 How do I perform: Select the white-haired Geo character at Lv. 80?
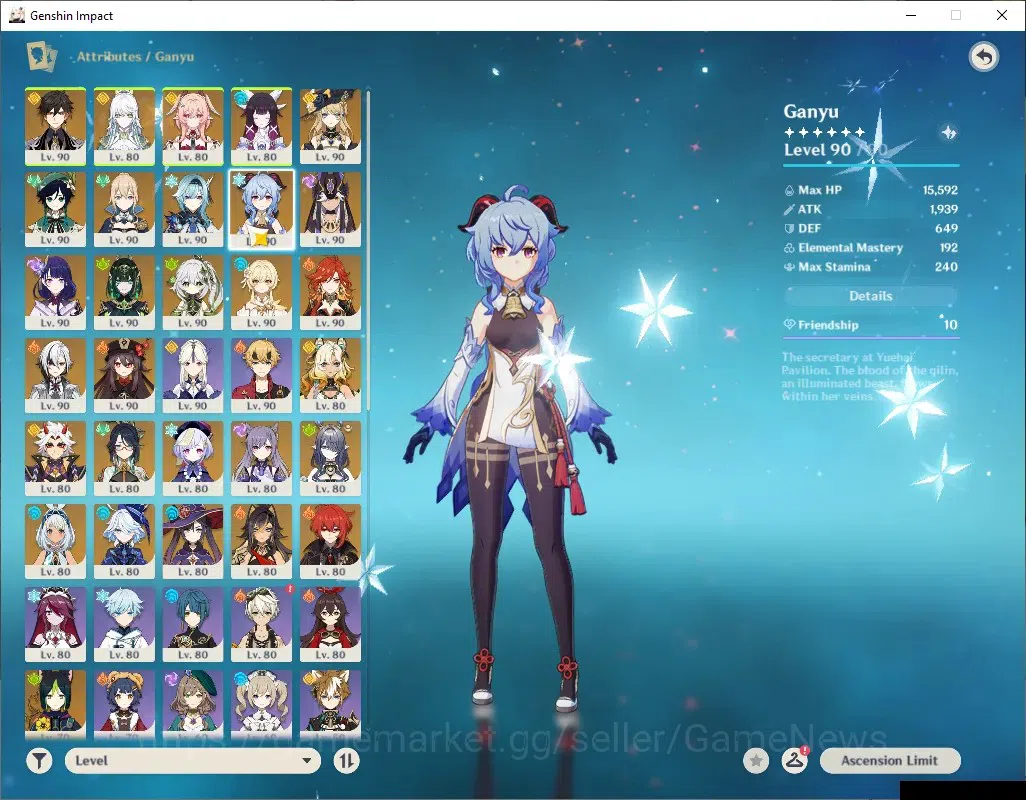124,126
